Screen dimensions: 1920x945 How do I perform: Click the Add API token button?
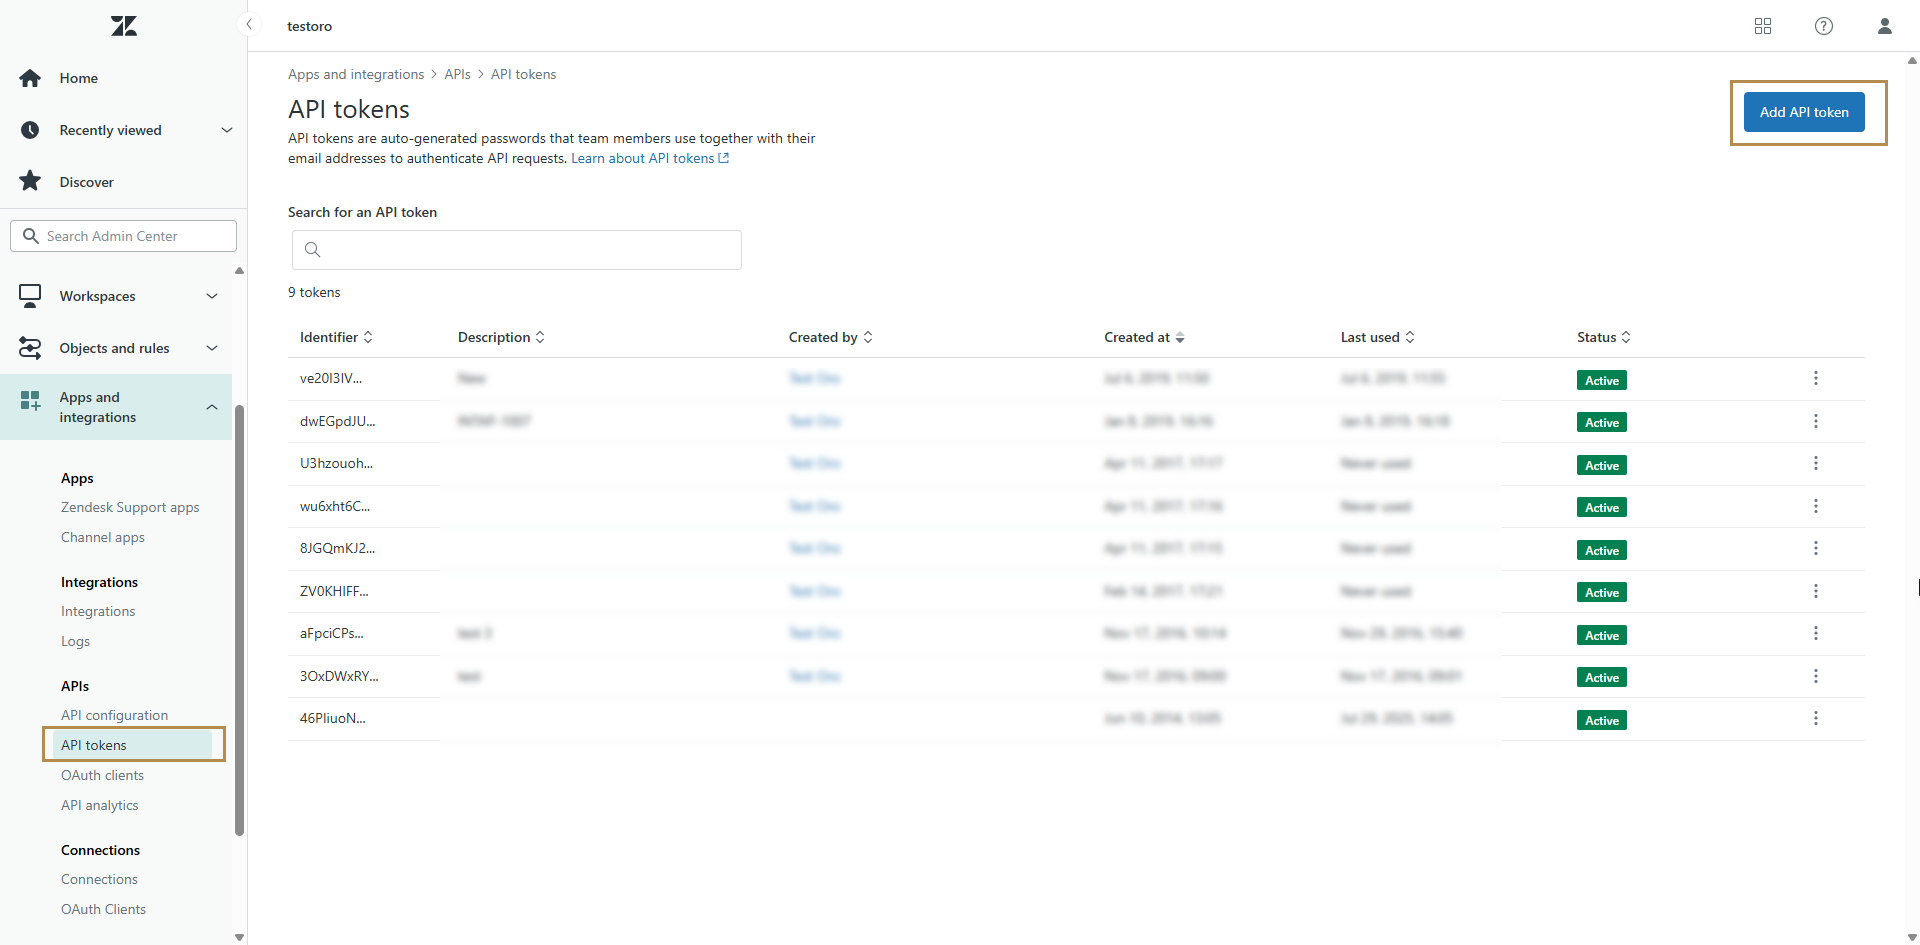point(1803,112)
